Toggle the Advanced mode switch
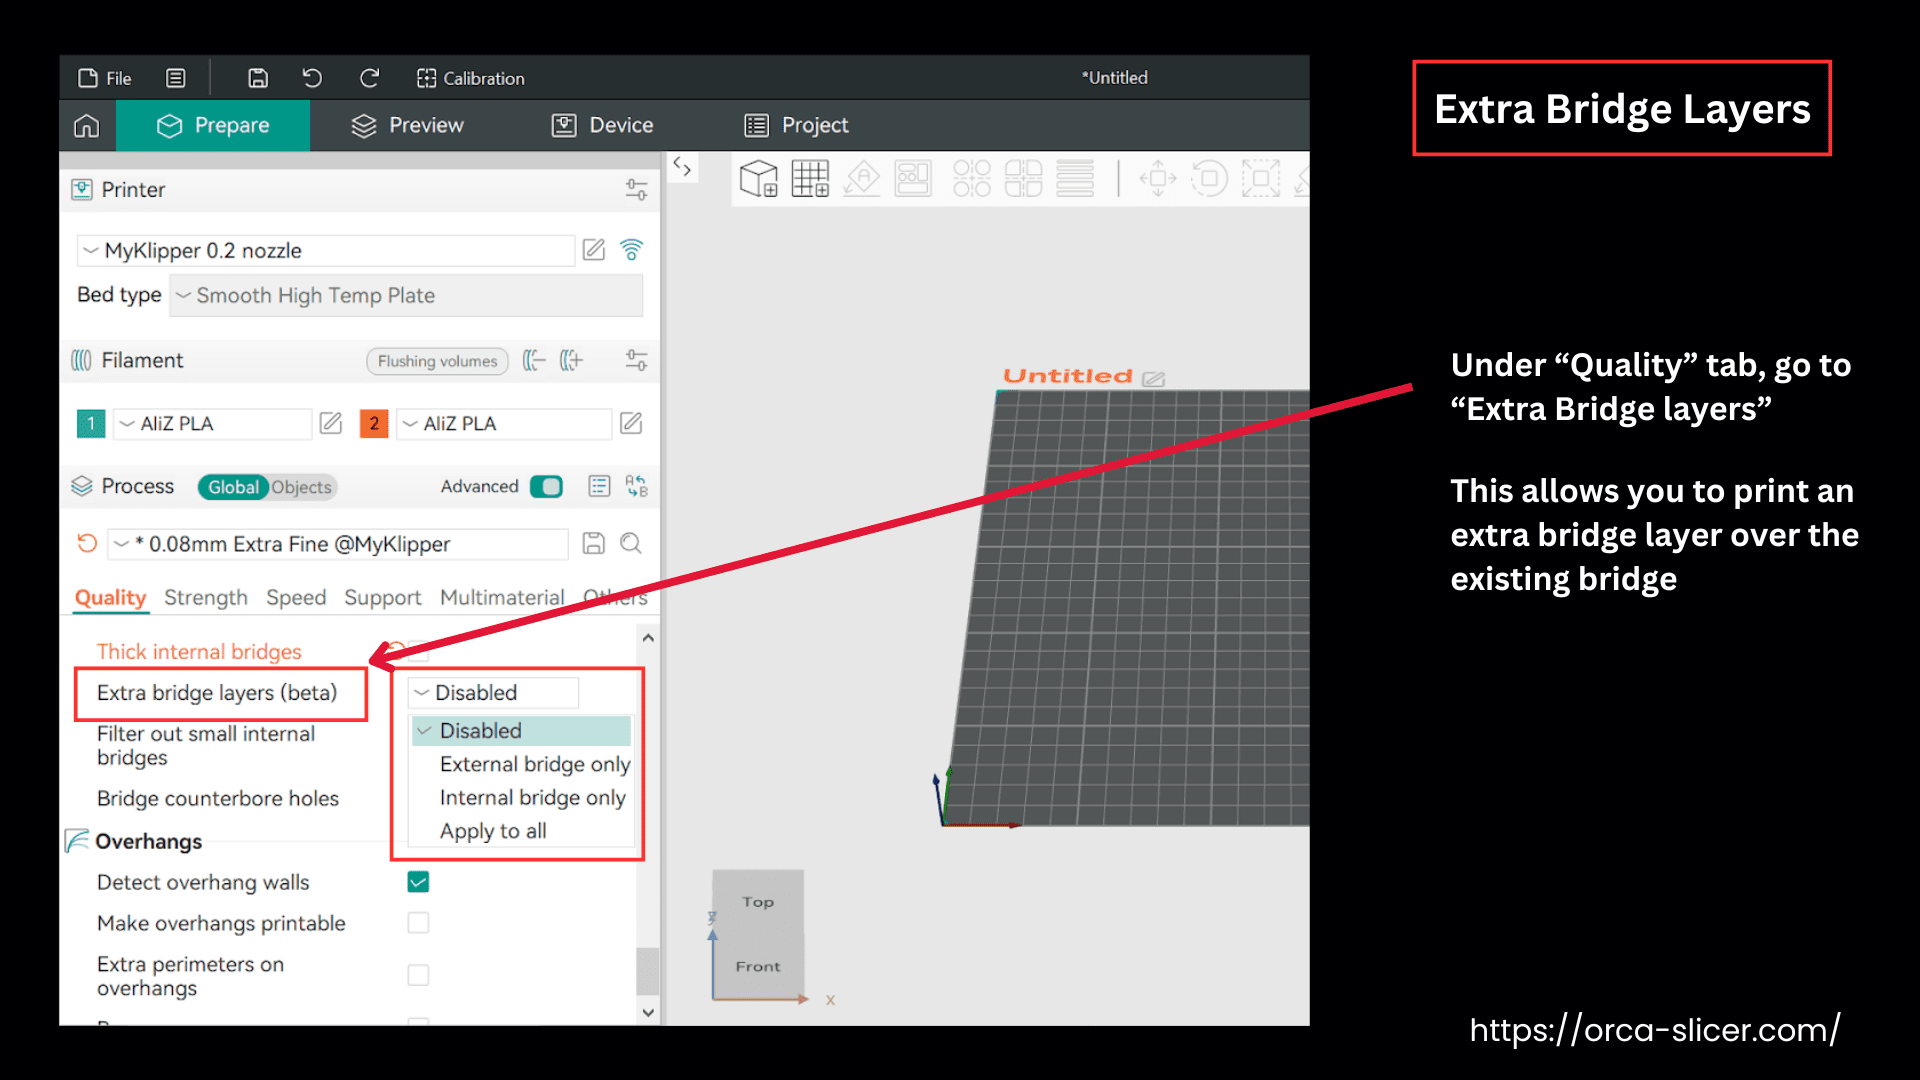The height and width of the screenshot is (1080, 1920). (546, 487)
